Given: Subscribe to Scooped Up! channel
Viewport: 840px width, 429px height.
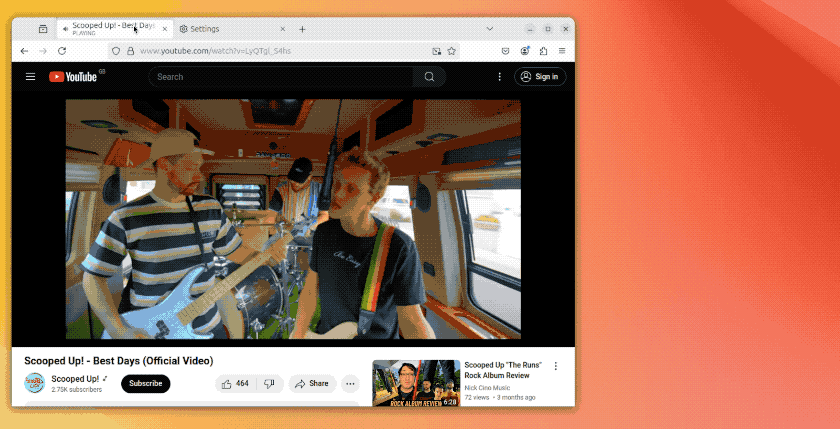Looking at the screenshot, I should point(146,383).
